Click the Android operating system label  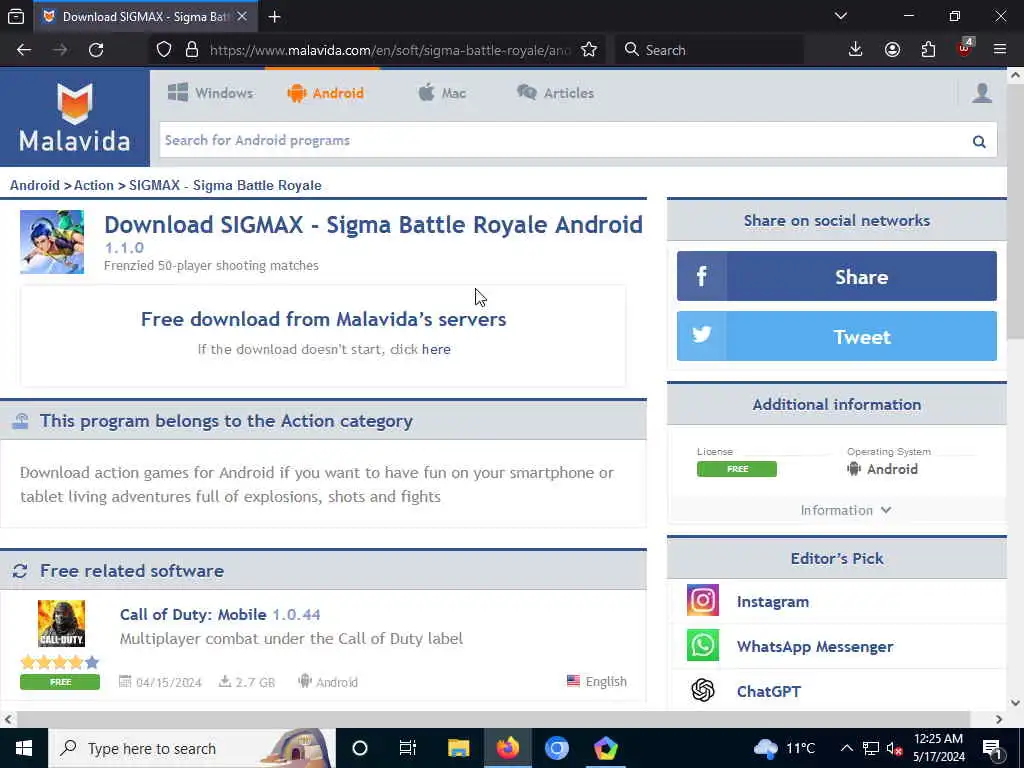[x=882, y=469]
